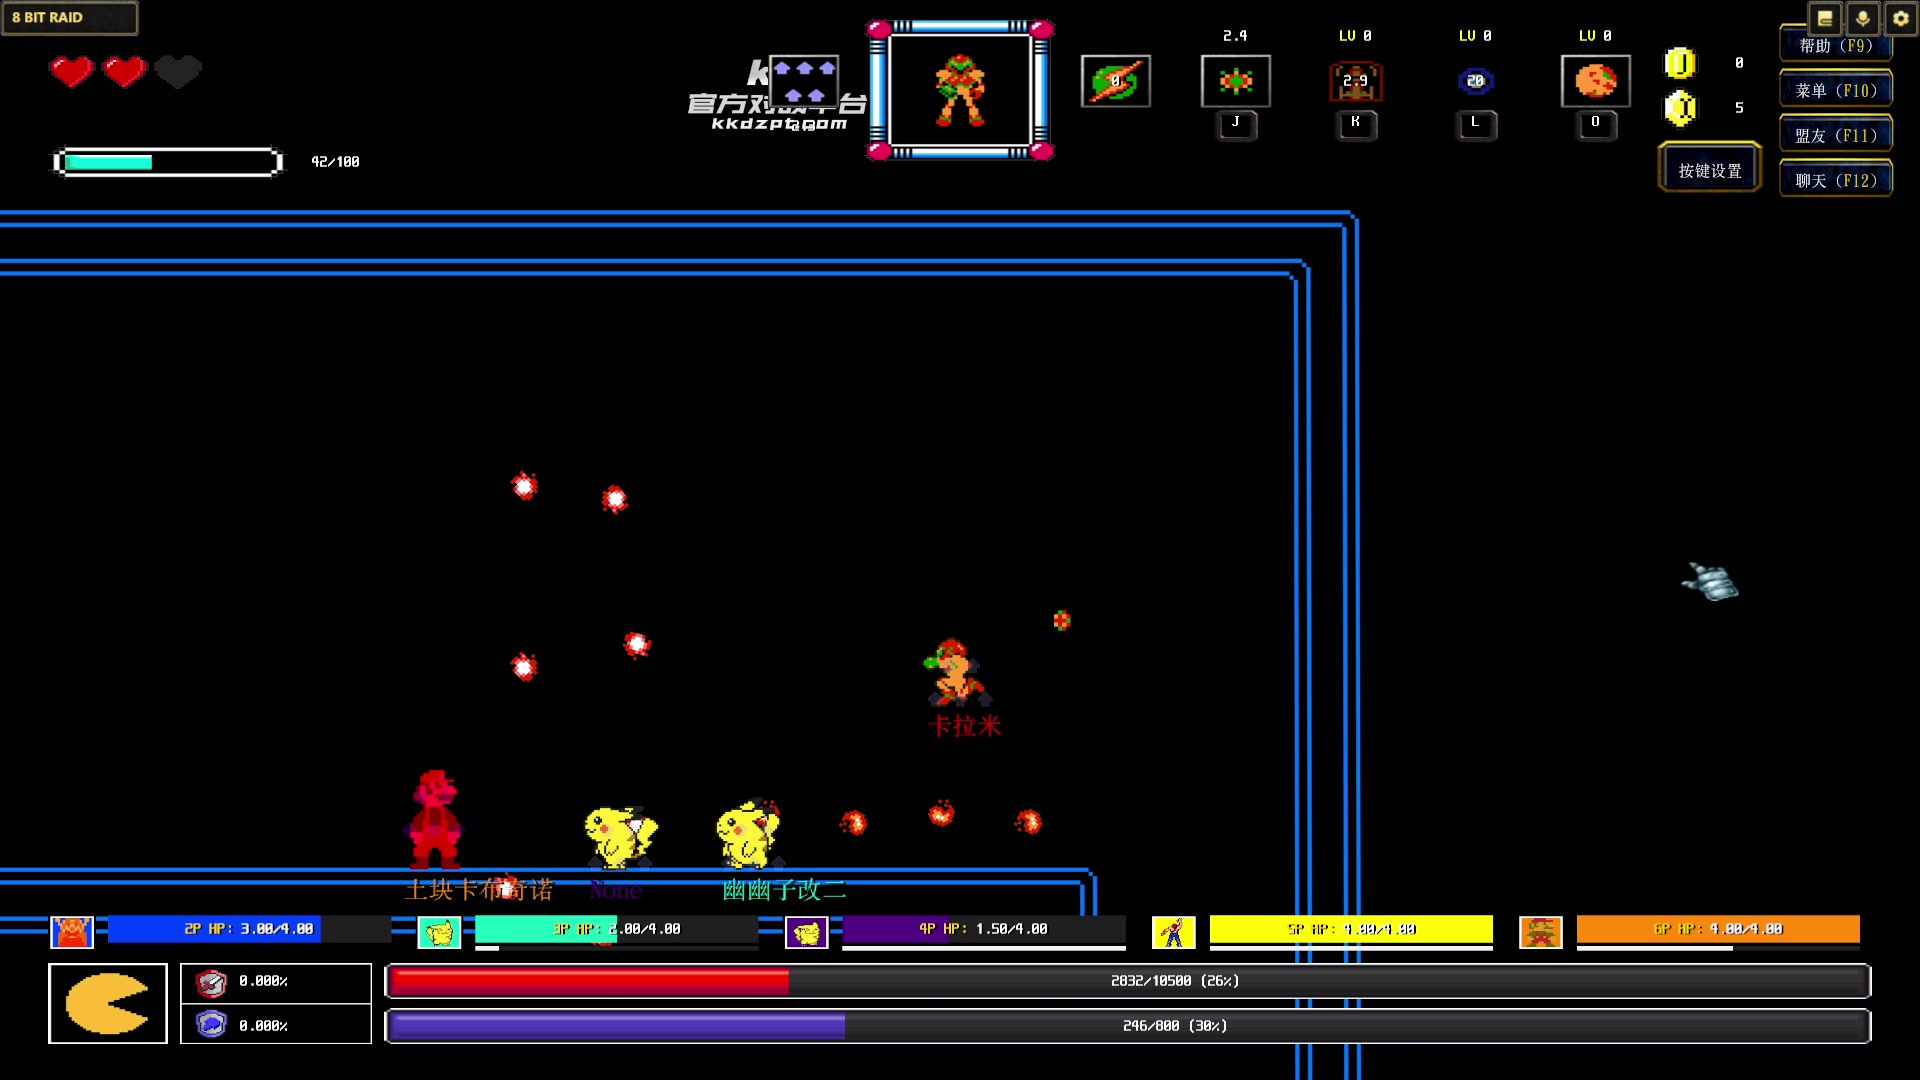Click the J key binding box

[1236, 124]
